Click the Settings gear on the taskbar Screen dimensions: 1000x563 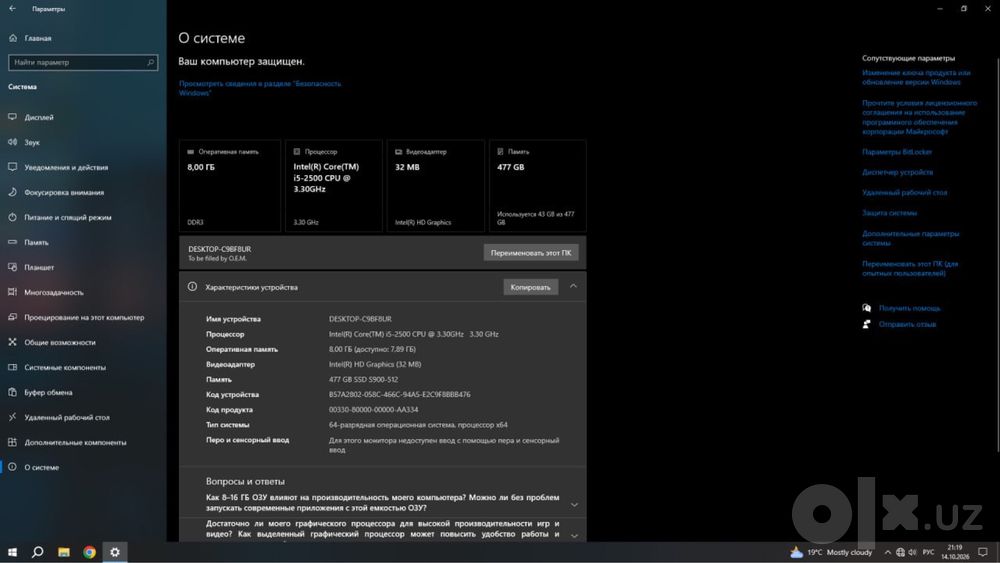click(x=115, y=552)
